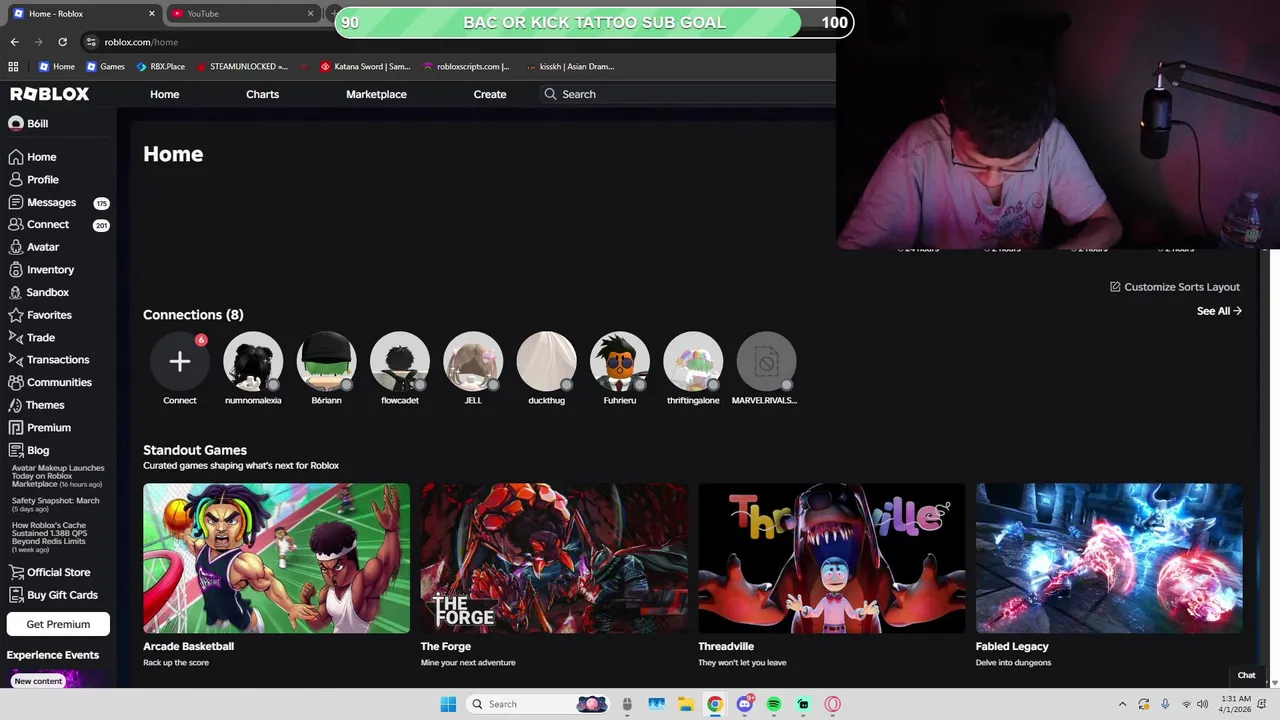The image size is (1280, 720).
Task: Open Premium in the sidebar
Action: (39, 428)
